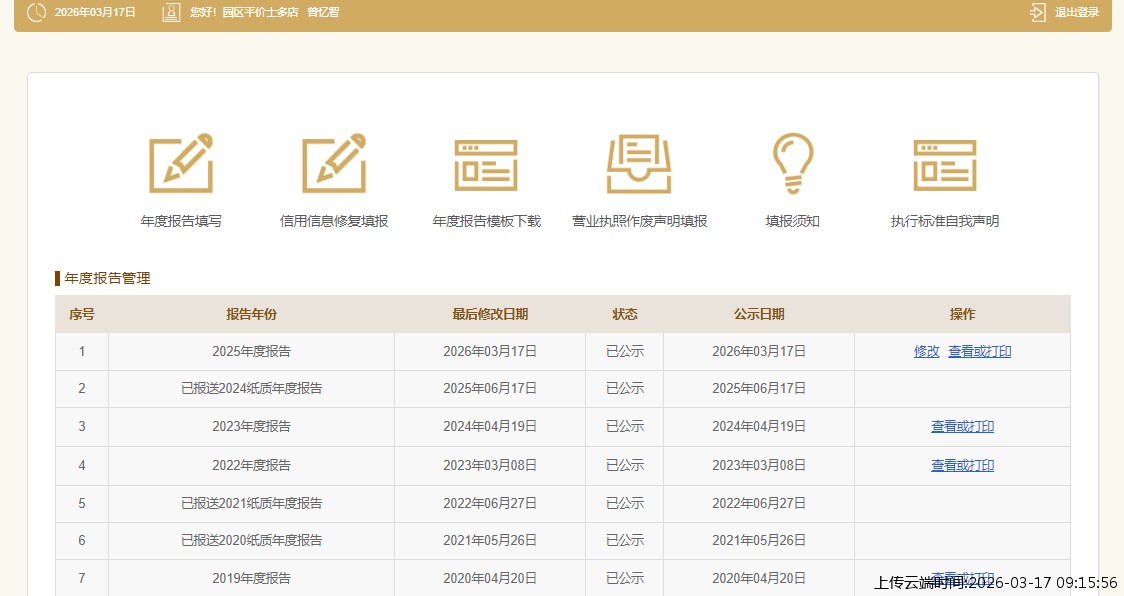The width and height of the screenshot is (1124, 596).
Task: Click the 填报须知 label text
Action: pos(792,222)
